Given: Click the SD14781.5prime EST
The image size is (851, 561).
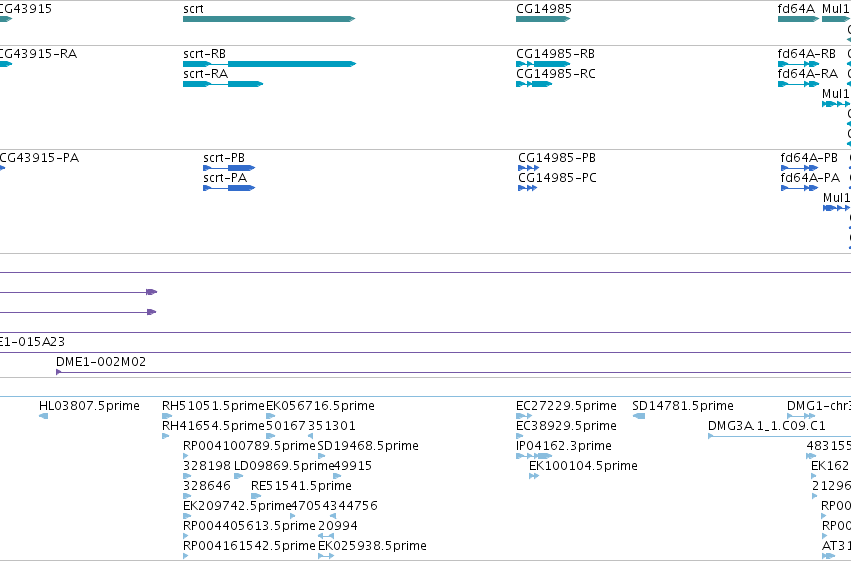Looking at the screenshot, I should point(639,416).
